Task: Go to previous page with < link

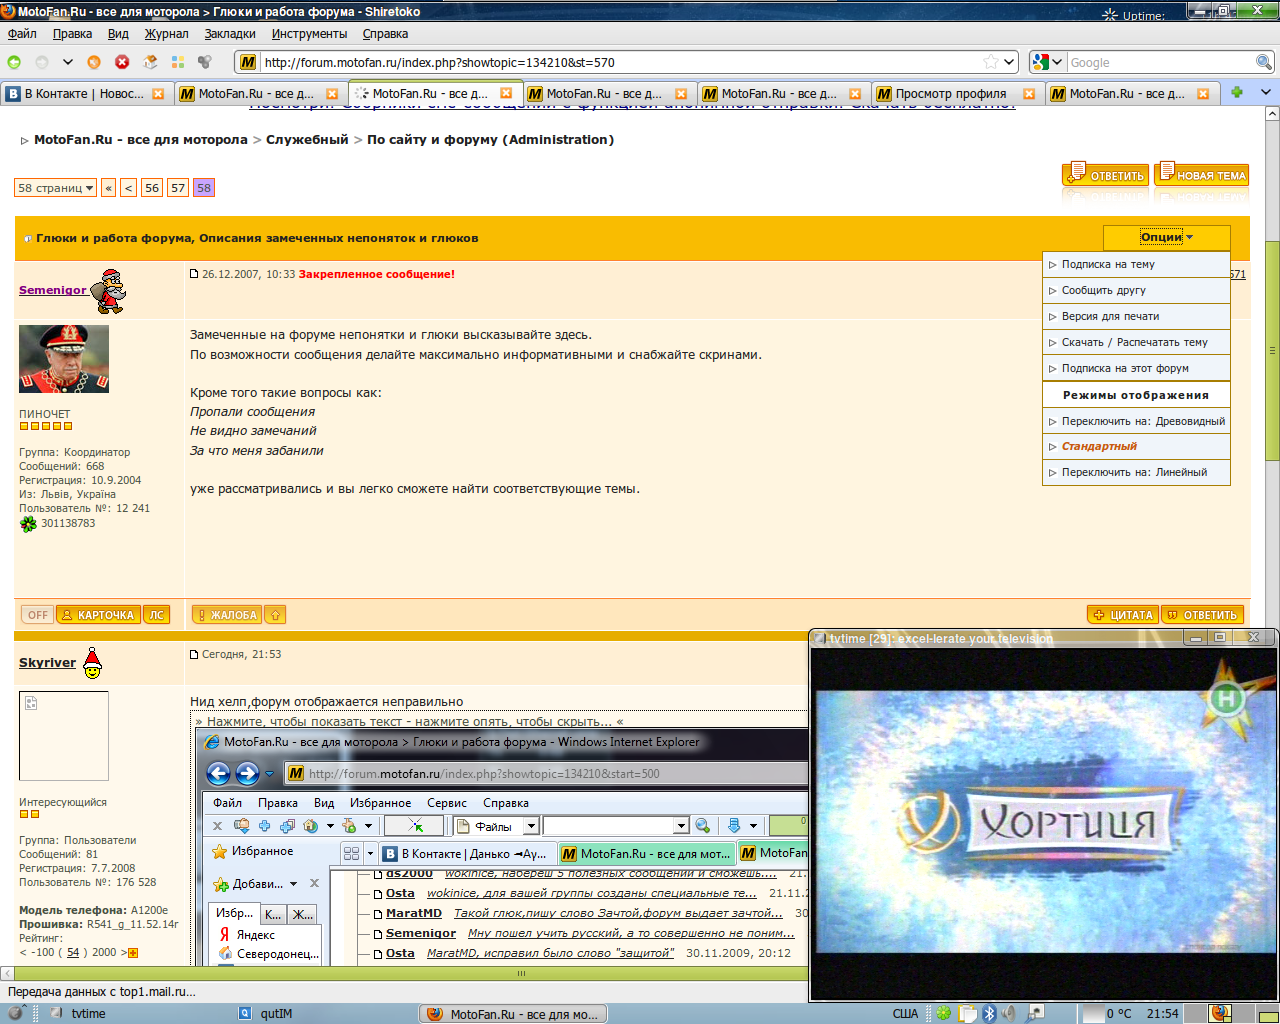Action: (129, 188)
